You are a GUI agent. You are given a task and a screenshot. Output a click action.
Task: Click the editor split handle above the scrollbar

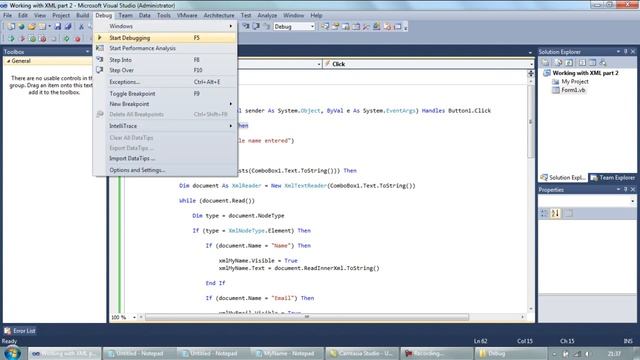coord(531,73)
